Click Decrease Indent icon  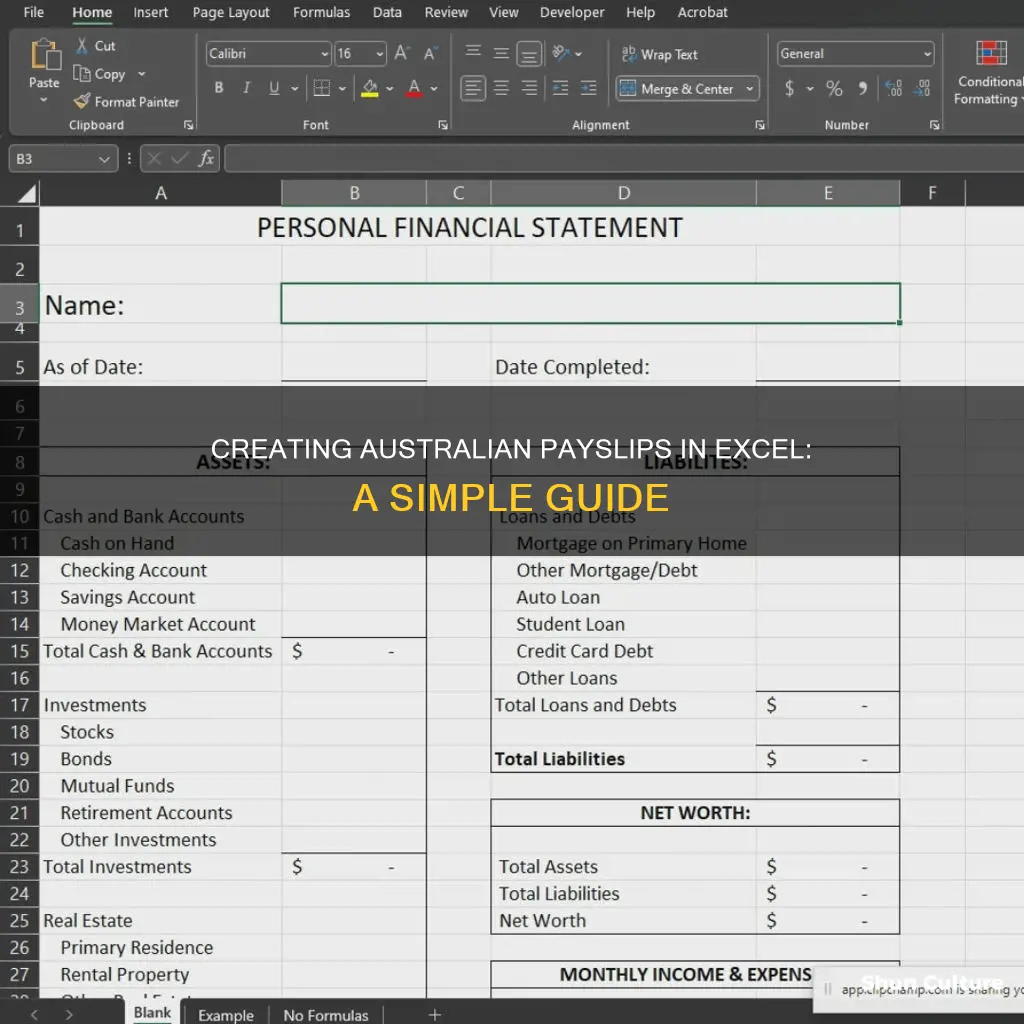(x=560, y=88)
